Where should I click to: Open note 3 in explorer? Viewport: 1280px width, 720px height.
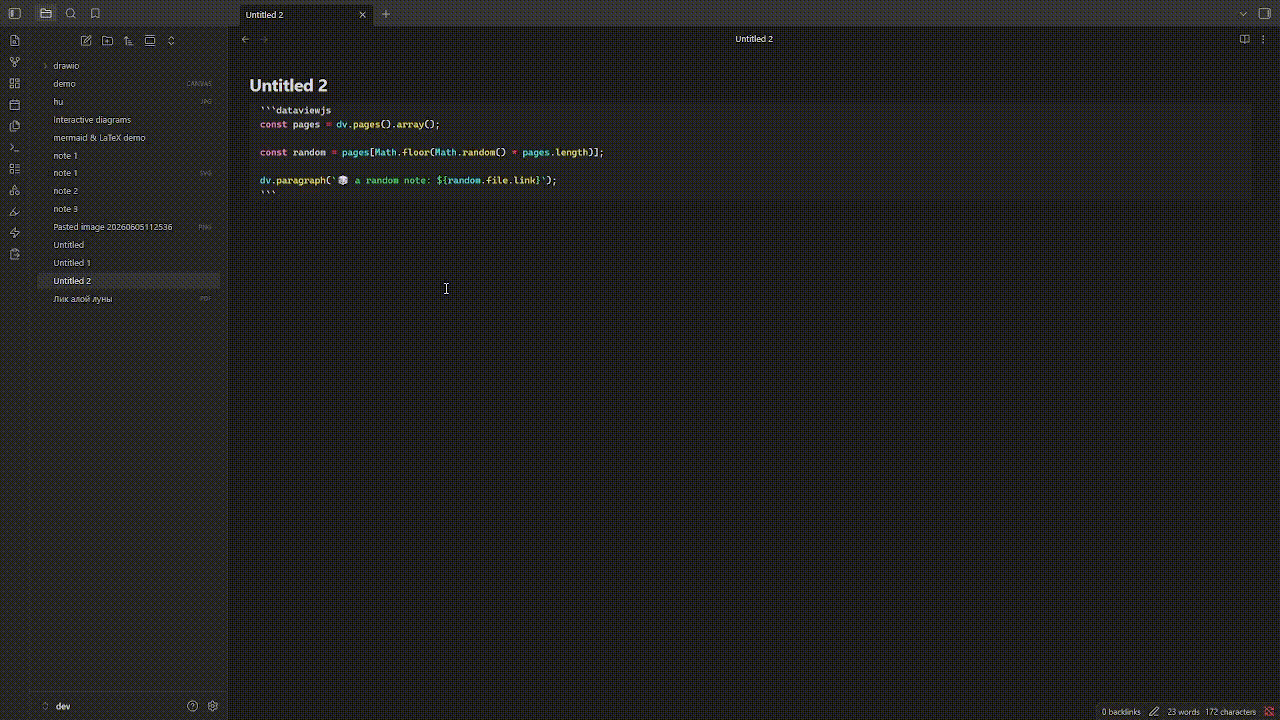(x=129, y=209)
